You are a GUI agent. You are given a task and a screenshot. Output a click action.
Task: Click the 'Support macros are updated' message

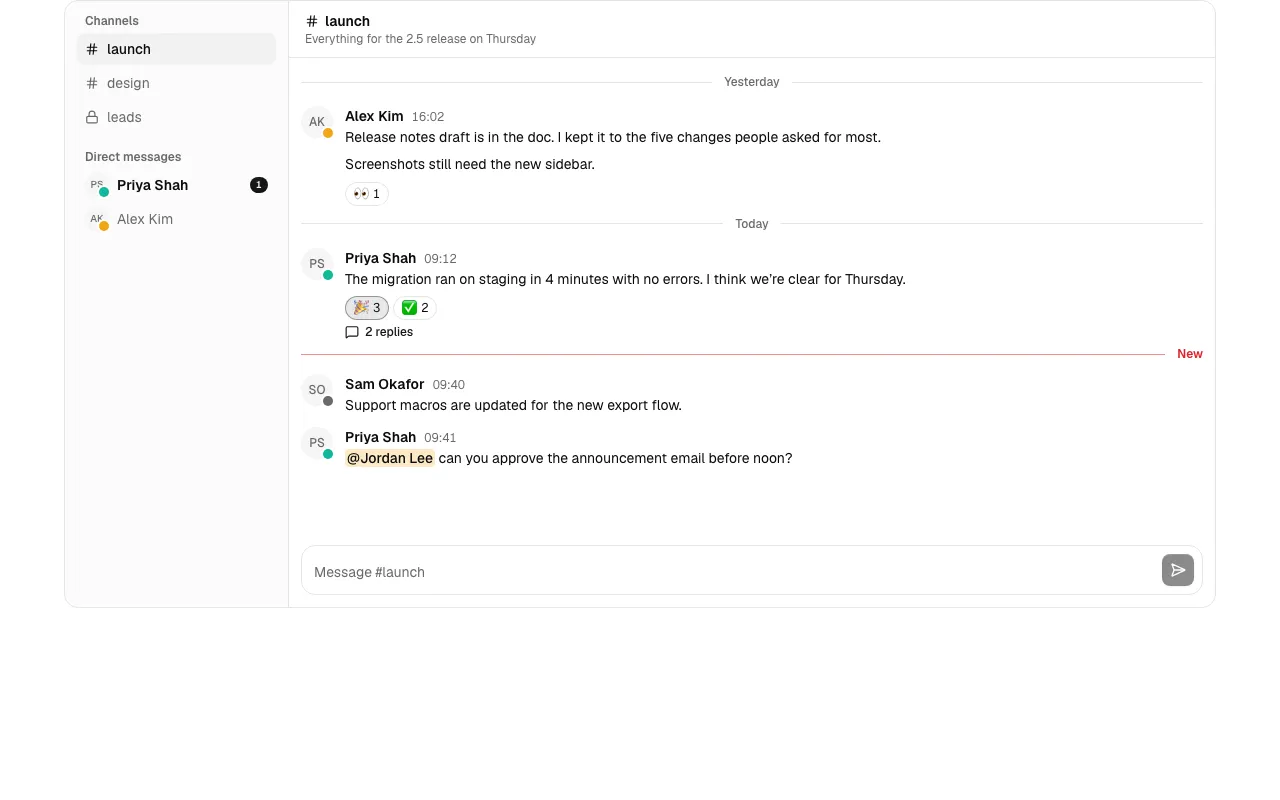[x=513, y=405]
